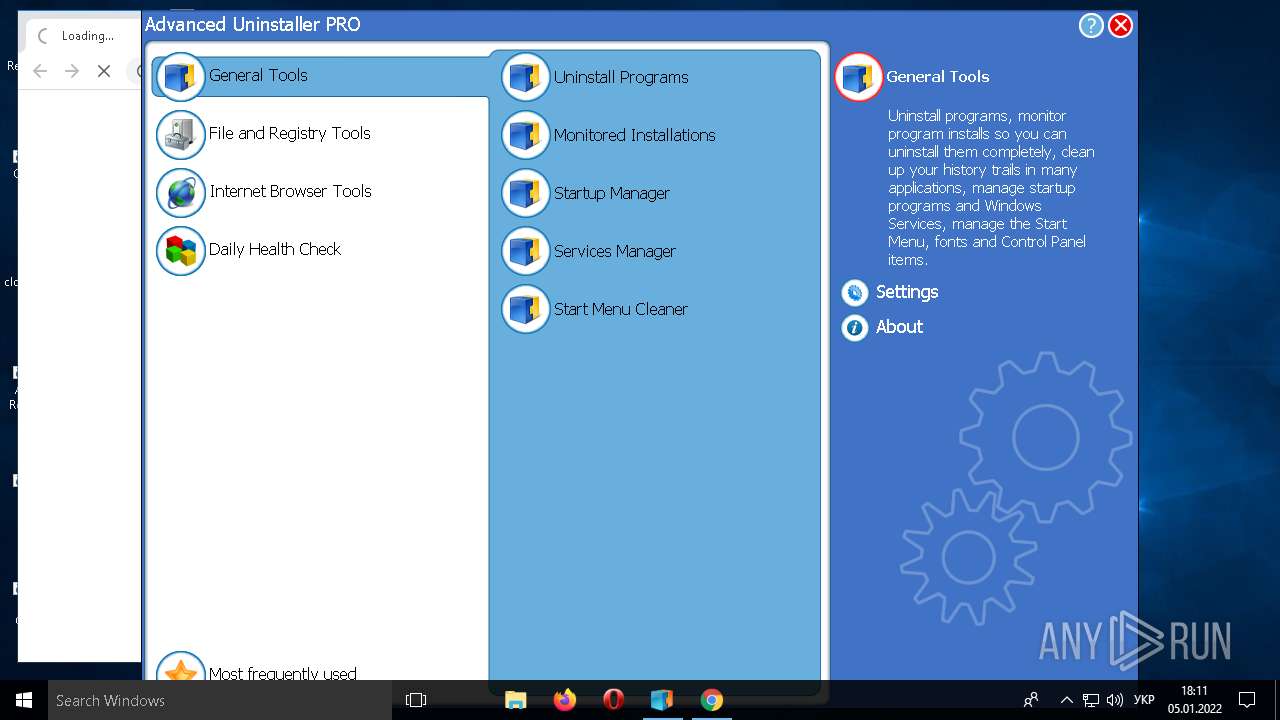The height and width of the screenshot is (720, 1280).
Task: Launch Firefox from taskbar
Action: click(565, 700)
